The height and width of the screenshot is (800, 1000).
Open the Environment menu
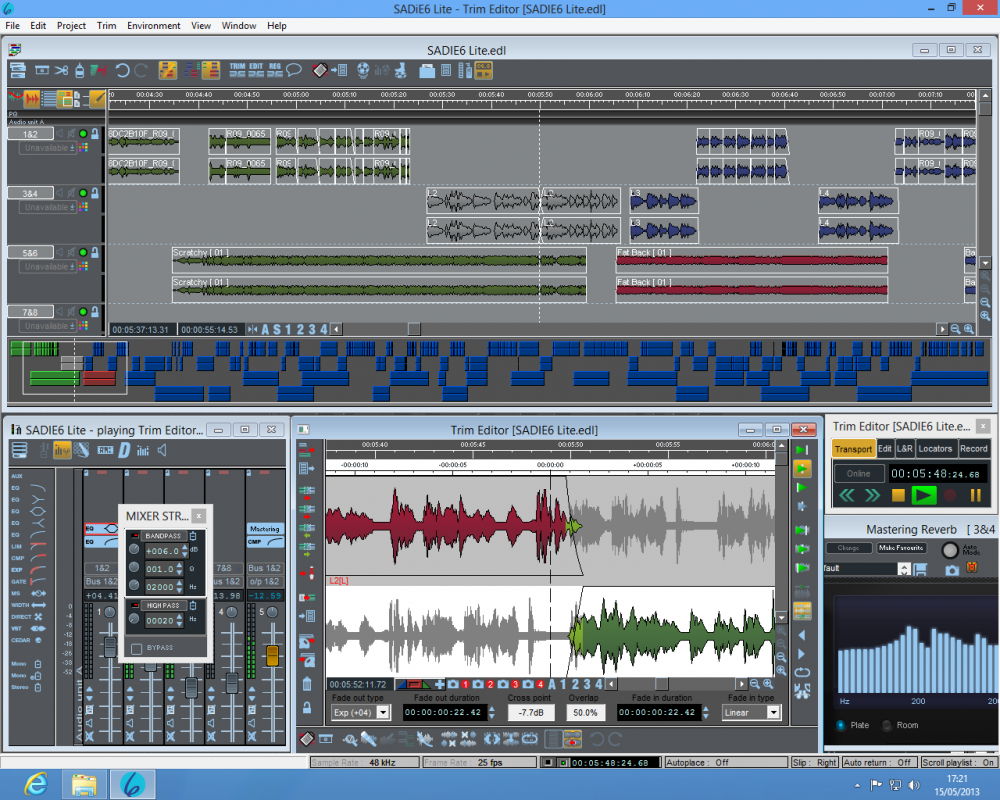[x=153, y=26]
